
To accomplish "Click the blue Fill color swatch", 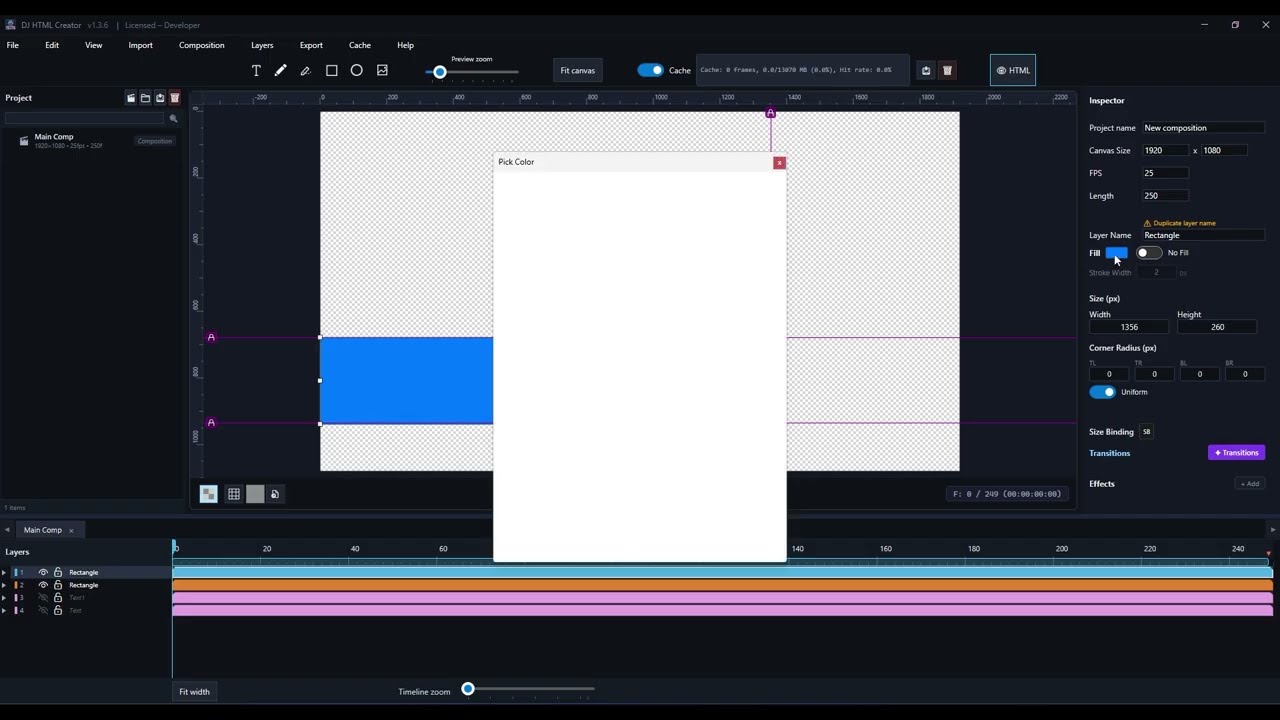I will [1116, 253].
